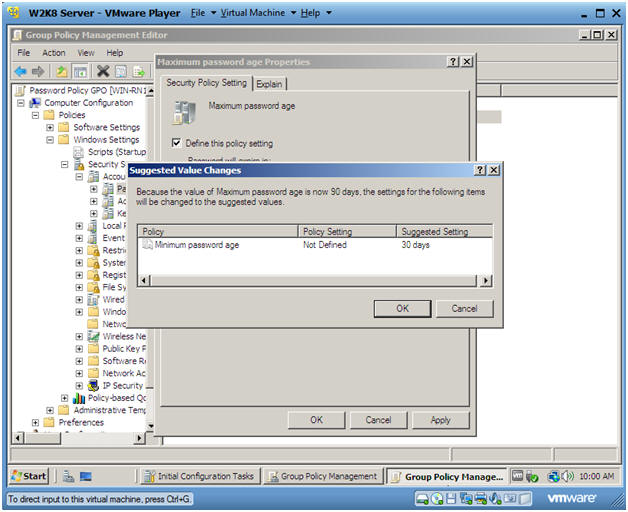Screen dimensions: 628x512
Task: Open the editor's File menu
Action: coord(24,52)
